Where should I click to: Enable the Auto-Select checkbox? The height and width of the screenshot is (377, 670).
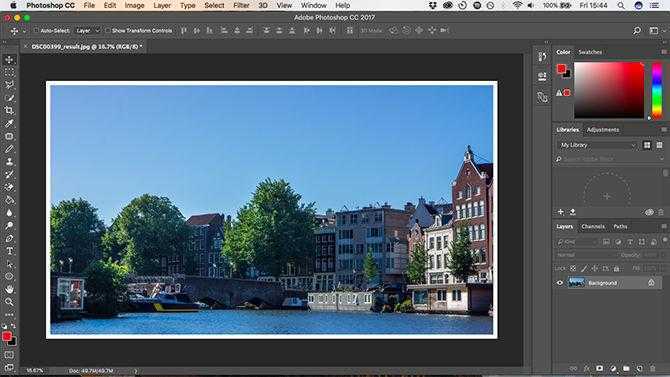point(36,30)
